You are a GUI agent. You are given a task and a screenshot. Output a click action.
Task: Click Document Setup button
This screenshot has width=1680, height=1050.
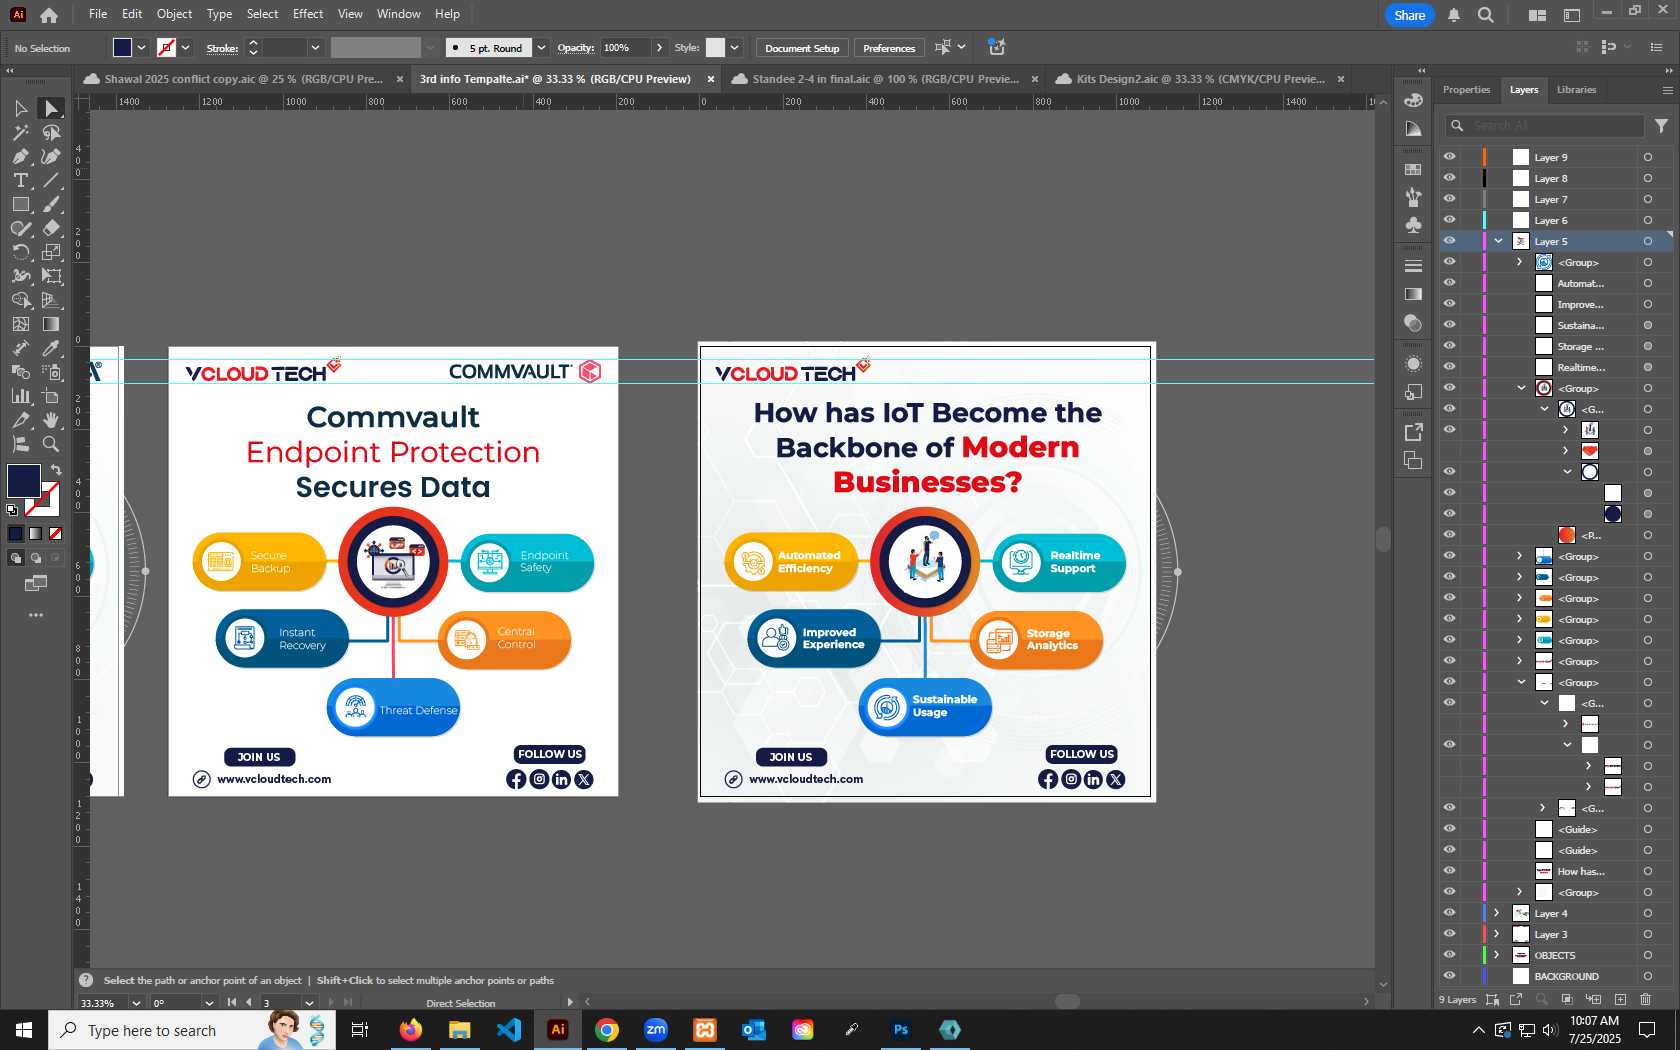[x=802, y=48]
